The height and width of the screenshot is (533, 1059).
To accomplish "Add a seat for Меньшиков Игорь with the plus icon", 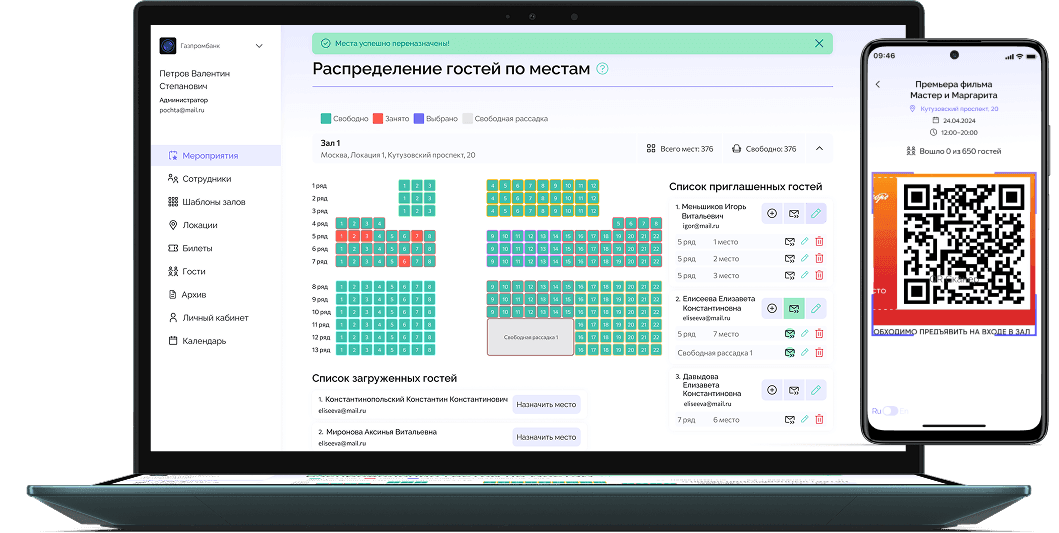I will tap(772, 213).
